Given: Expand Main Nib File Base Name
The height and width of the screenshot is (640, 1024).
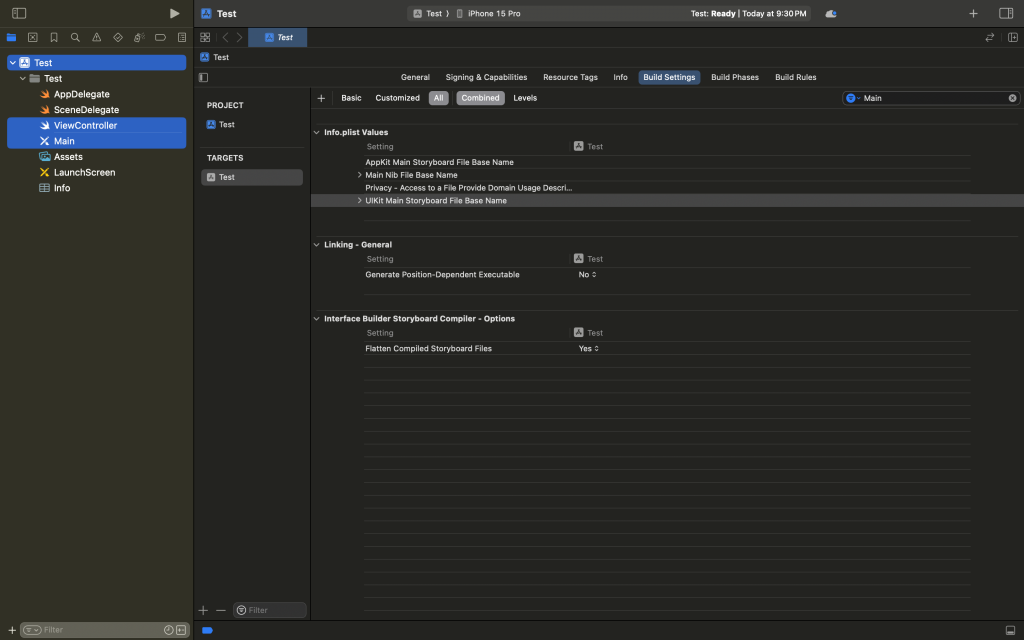Looking at the screenshot, I should click(x=359, y=175).
